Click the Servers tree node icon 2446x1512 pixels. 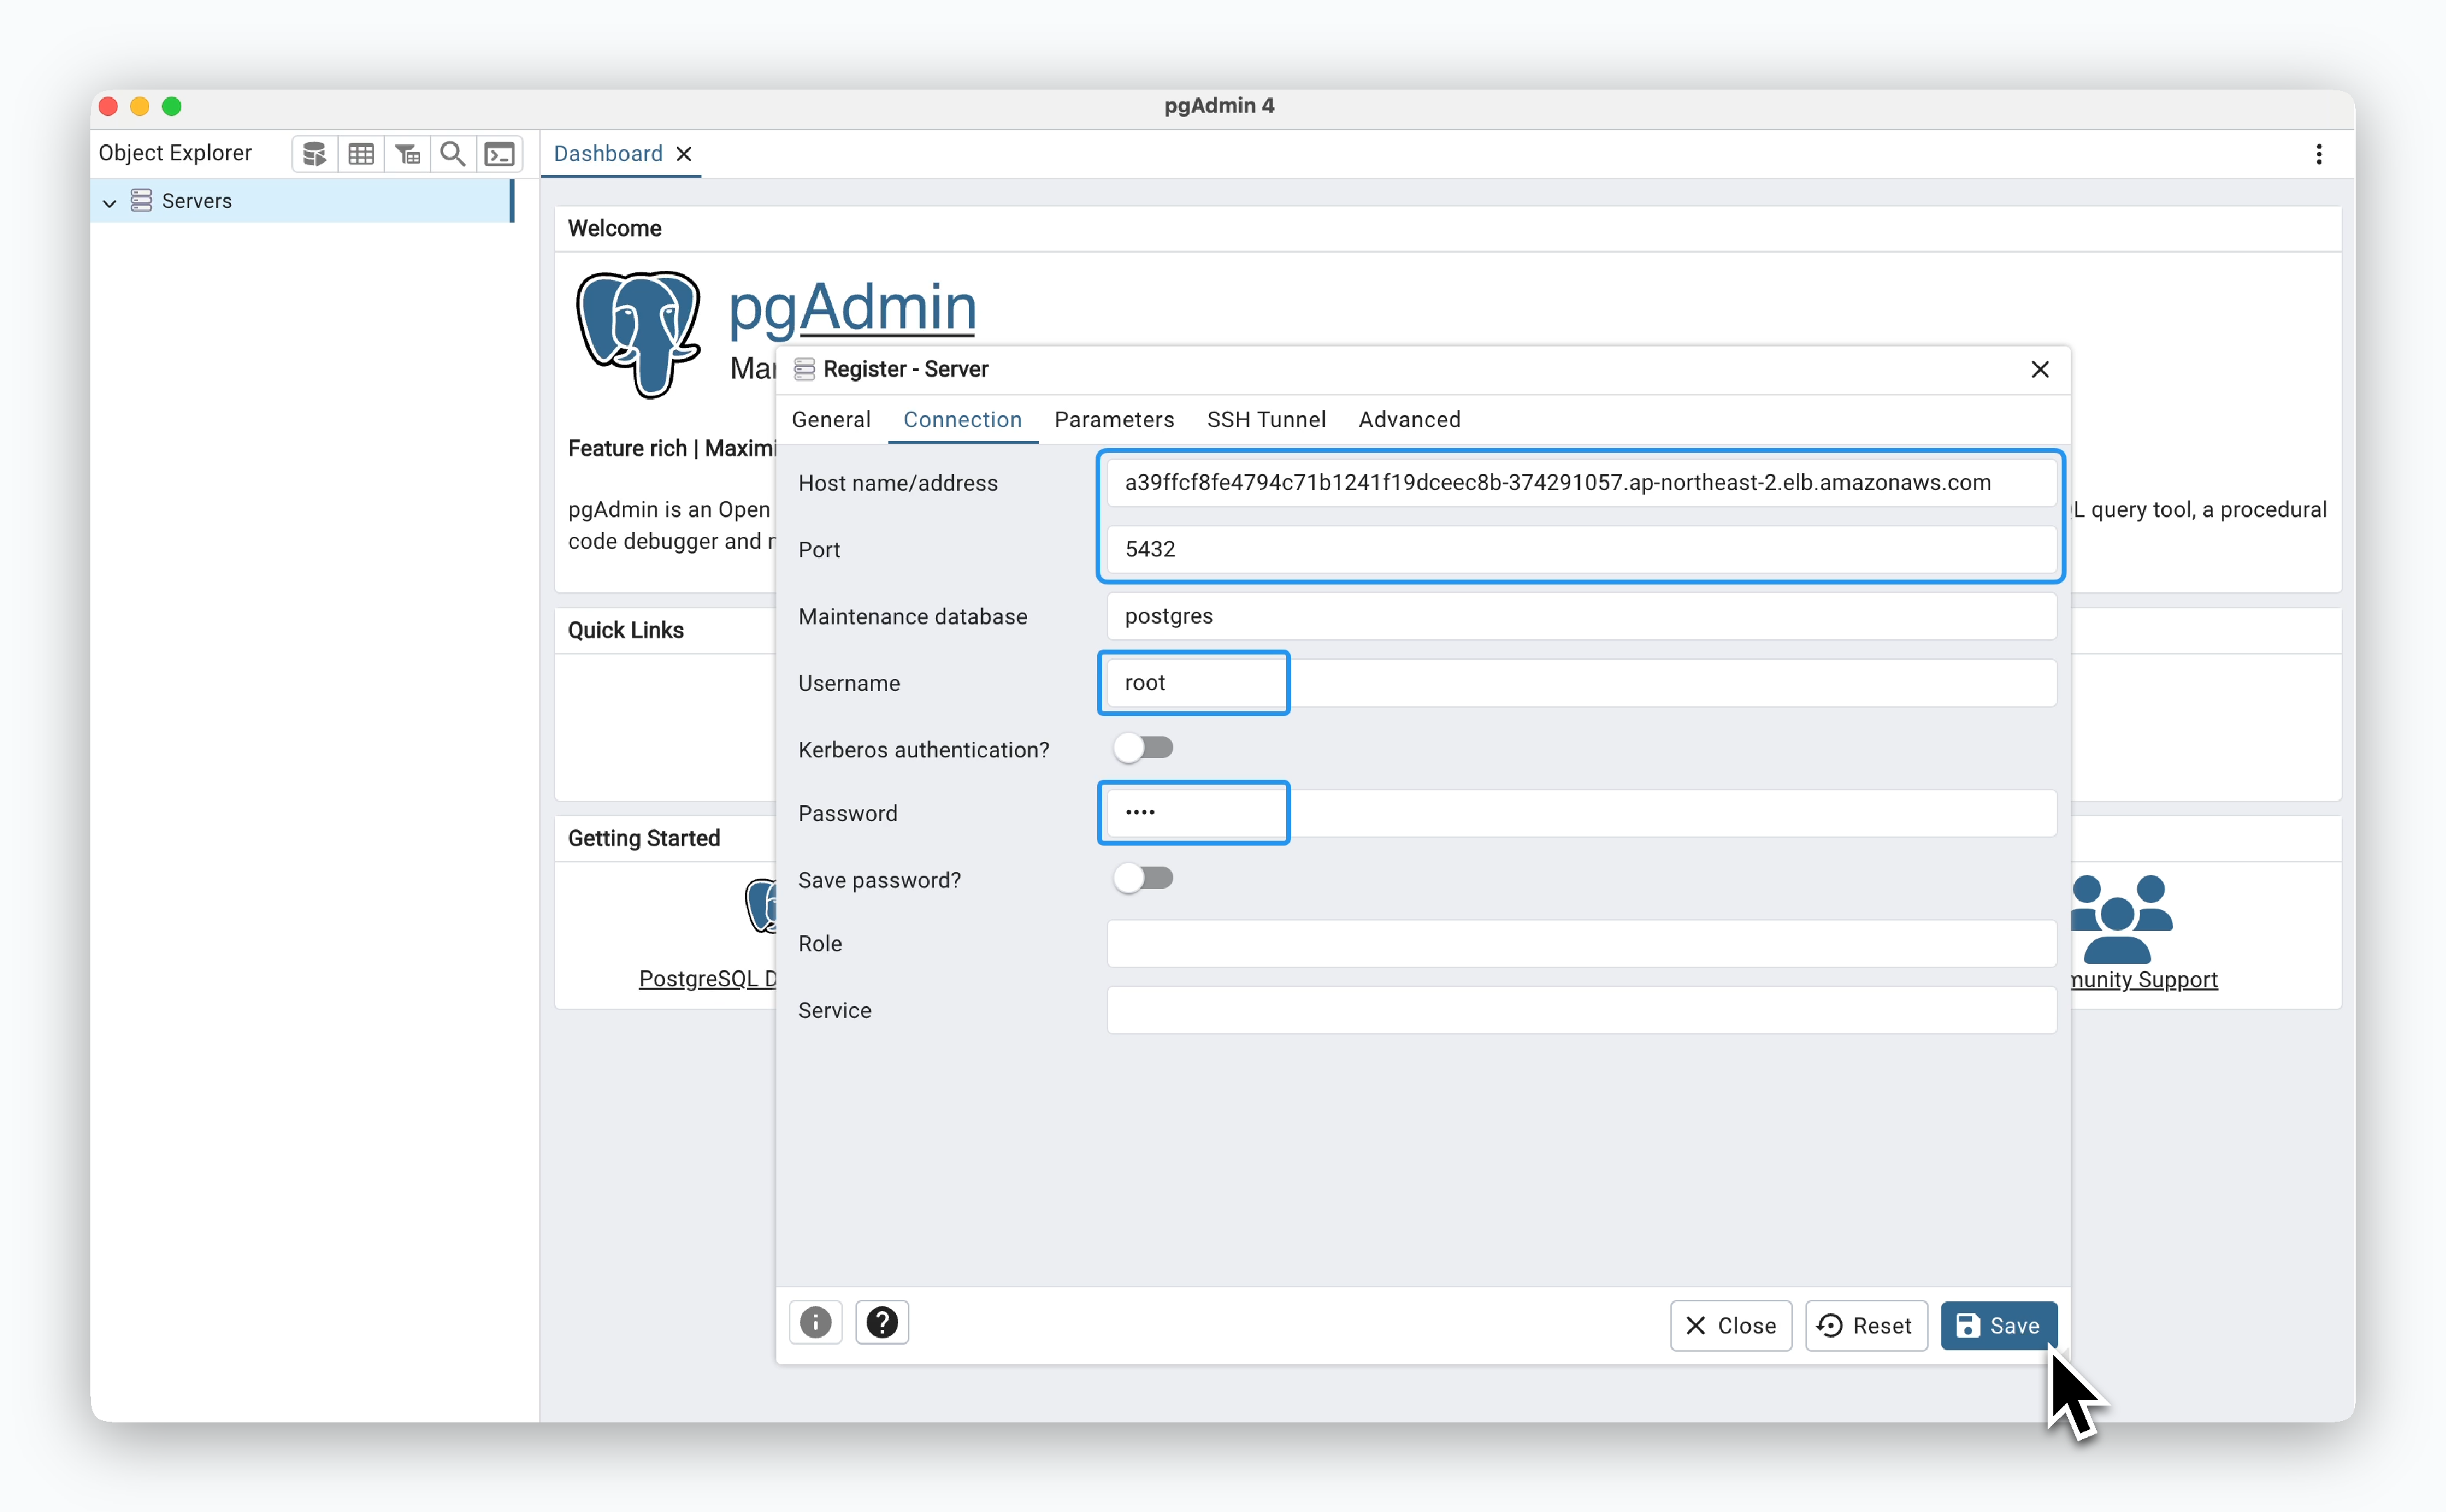point(142,201)
